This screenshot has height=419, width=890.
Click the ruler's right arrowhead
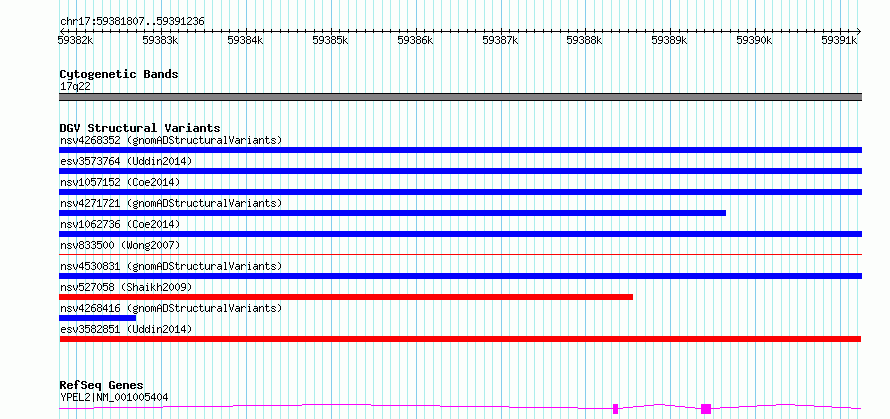[x=859, y=31]
